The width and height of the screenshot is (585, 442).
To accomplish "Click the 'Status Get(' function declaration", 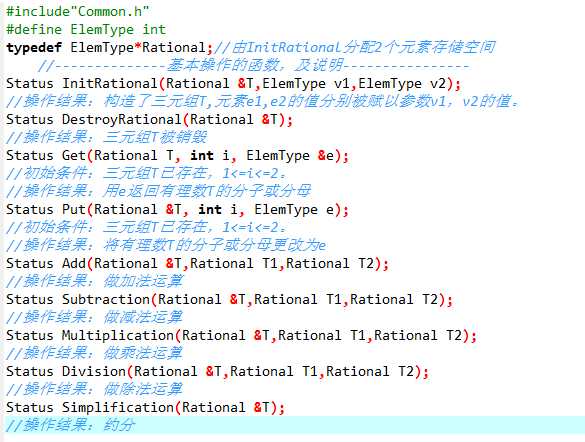I will coord(177,155).
